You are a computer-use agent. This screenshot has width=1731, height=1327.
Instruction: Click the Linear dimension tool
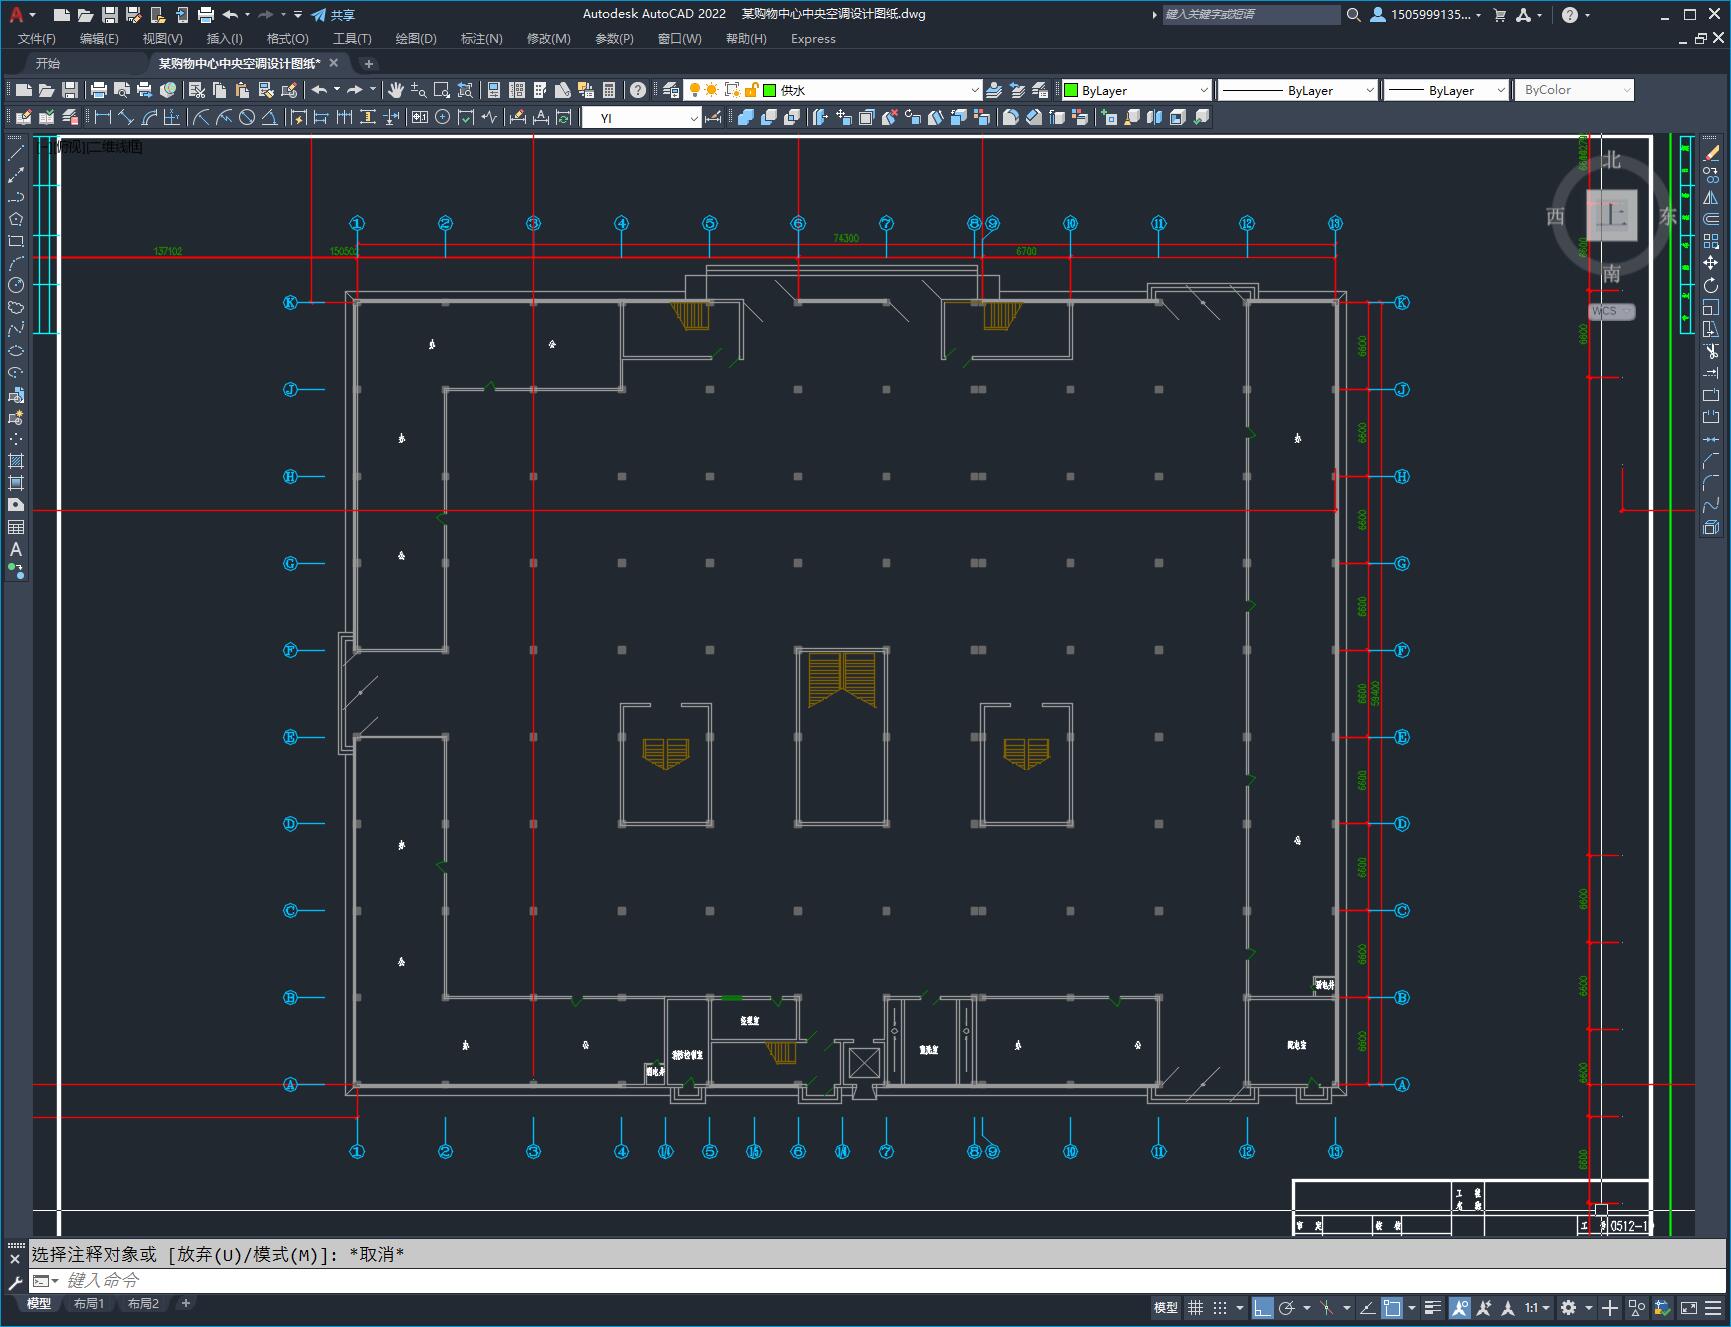tap(103, 117)
